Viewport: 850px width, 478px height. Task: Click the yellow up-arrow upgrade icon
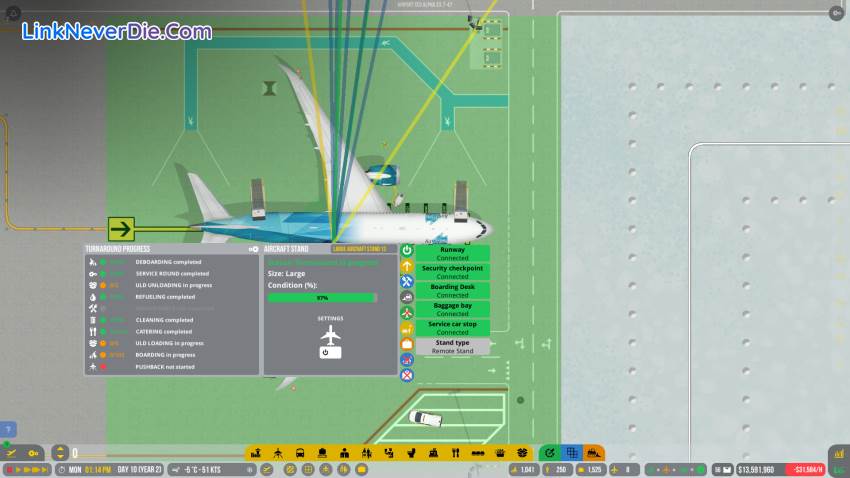pyautogui.click(x=407, y=266)
